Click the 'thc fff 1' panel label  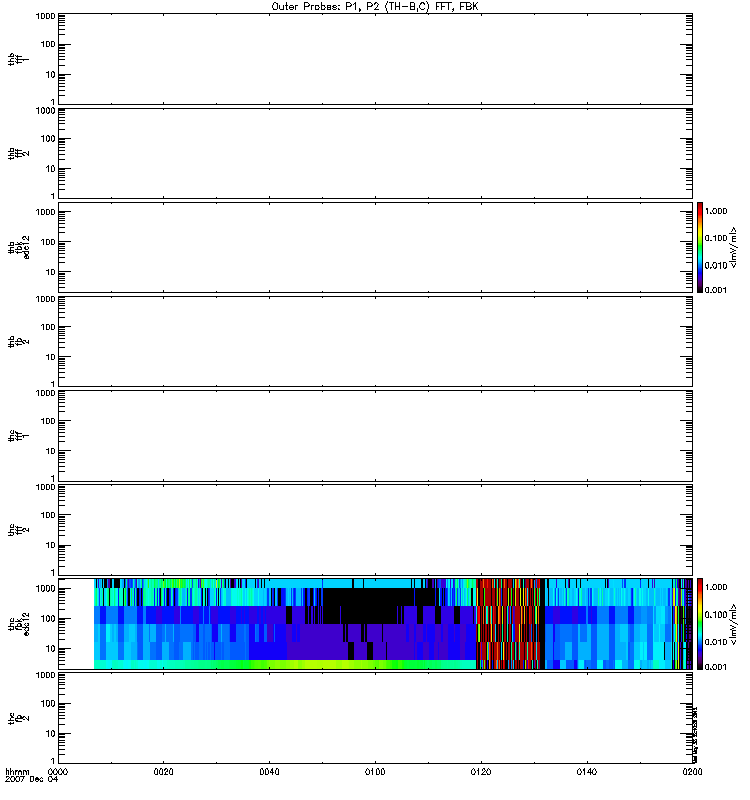click(18, 436)
